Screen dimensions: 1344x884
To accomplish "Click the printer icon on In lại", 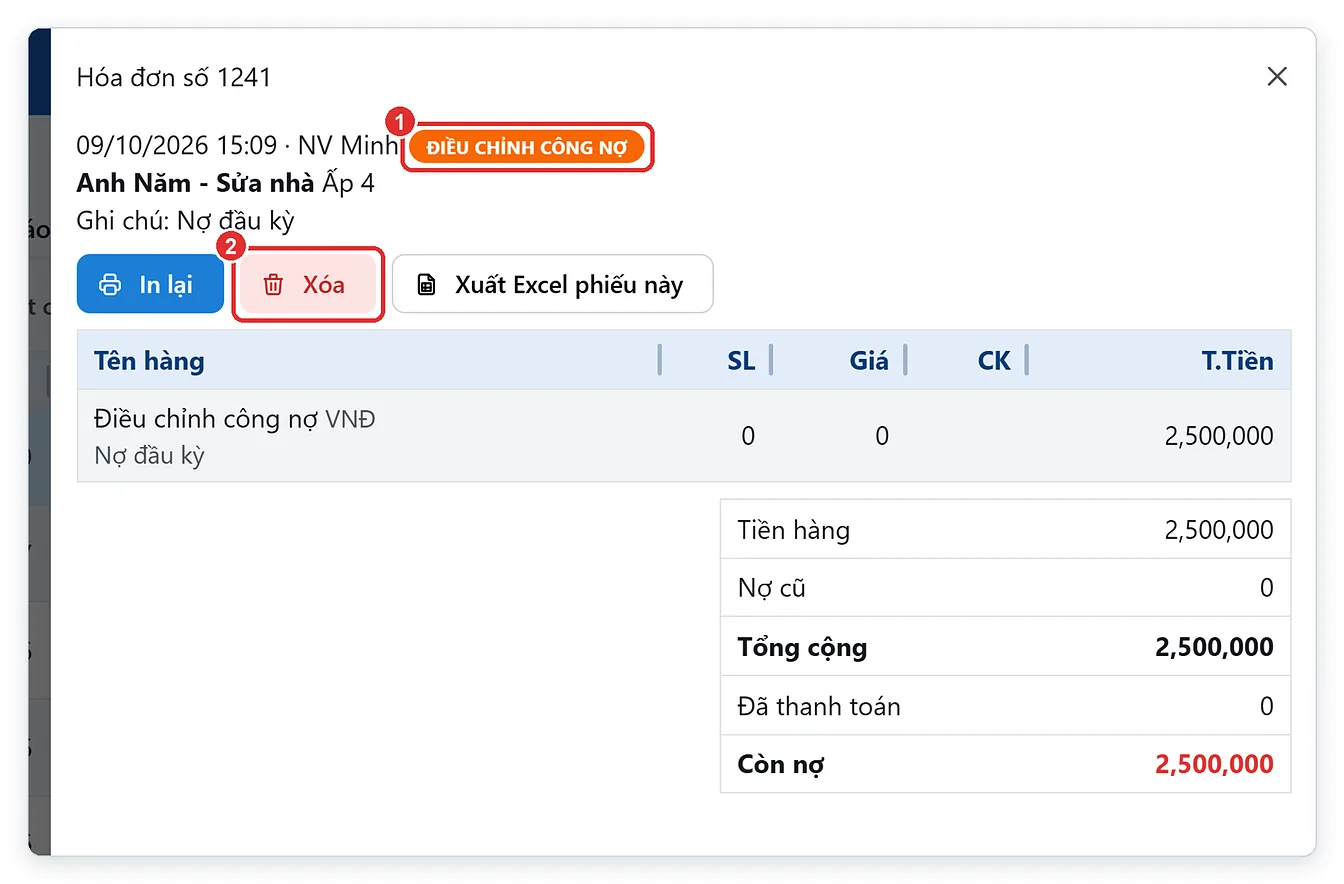I will pyautogui.click(x=110, y=285).
